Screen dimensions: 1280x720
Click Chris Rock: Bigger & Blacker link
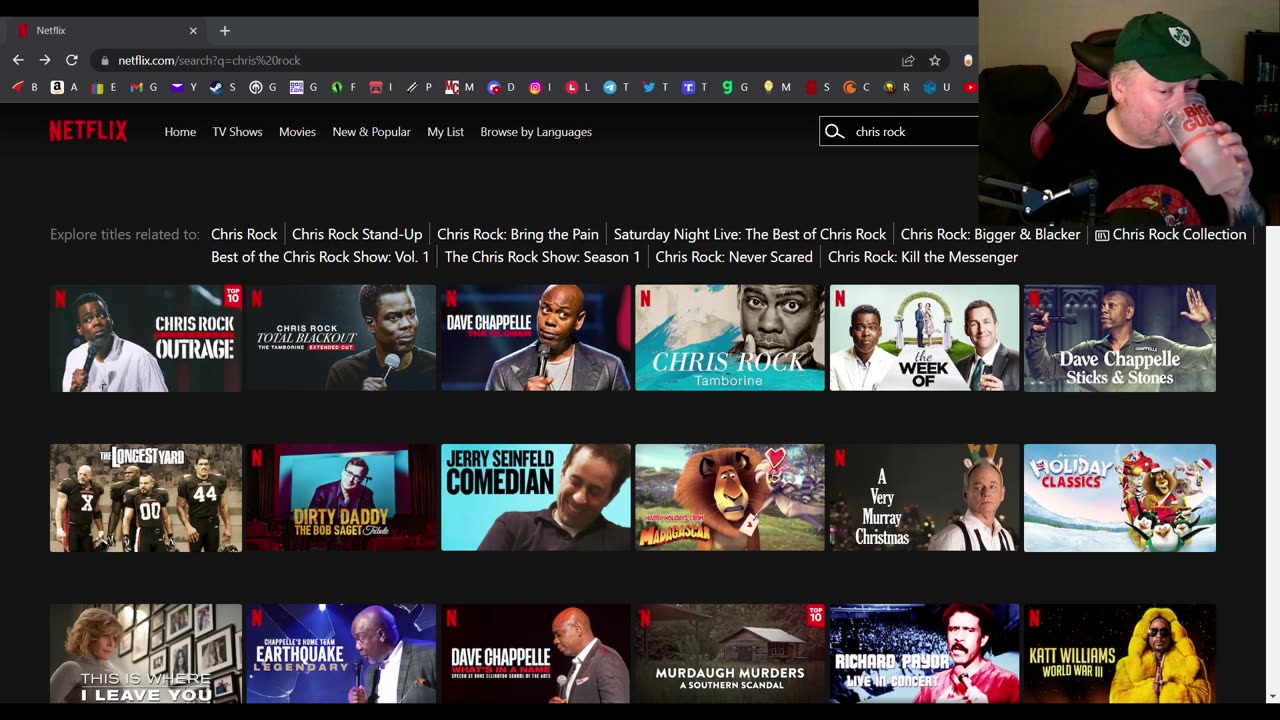[990, 234]
